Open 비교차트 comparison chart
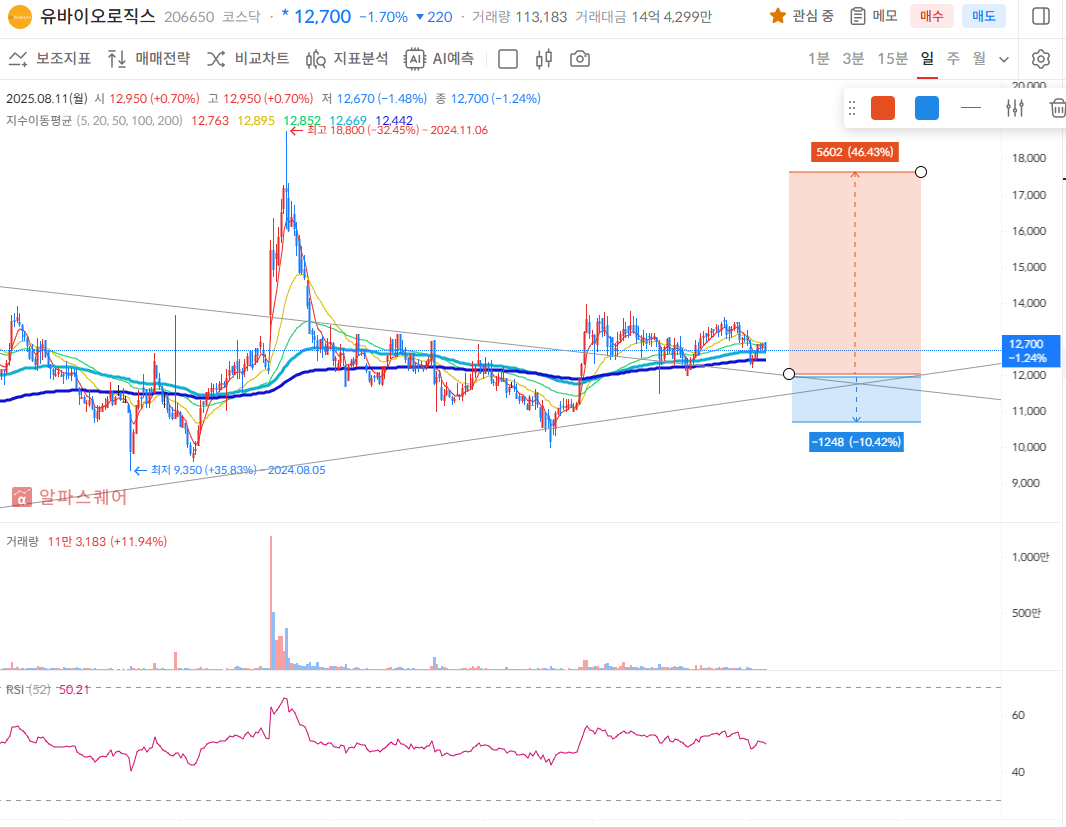The width and height of the screenshot is (1066, 827). coord(248,59)
